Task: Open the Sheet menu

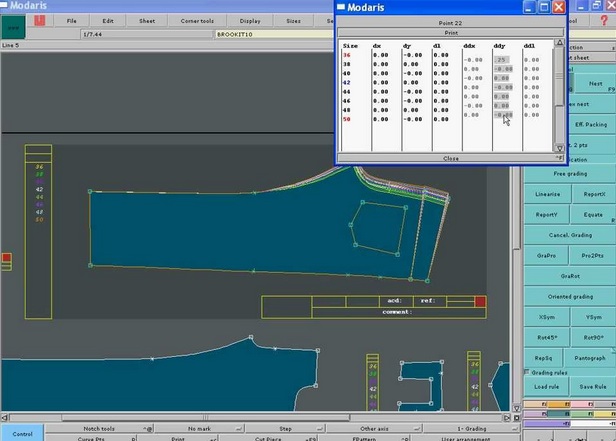Action: pyautogui.click(x=147, y=21)
